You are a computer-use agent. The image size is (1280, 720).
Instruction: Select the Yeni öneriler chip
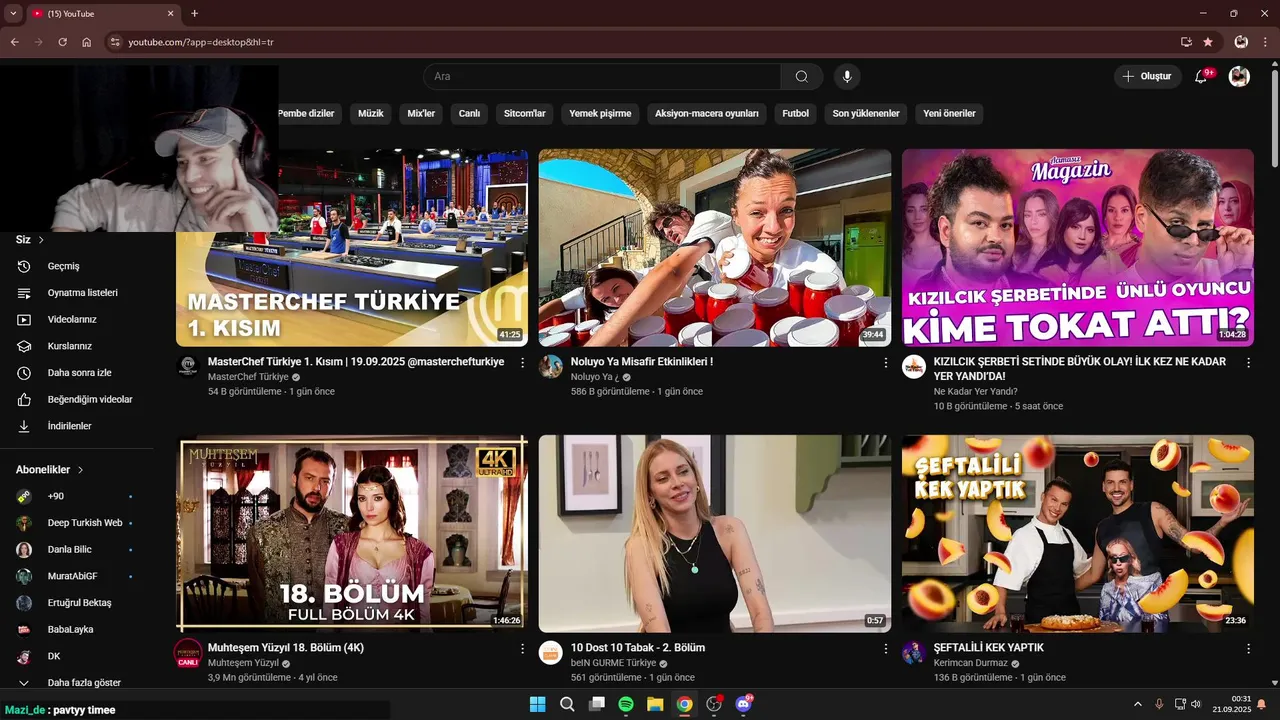[949, 113]
